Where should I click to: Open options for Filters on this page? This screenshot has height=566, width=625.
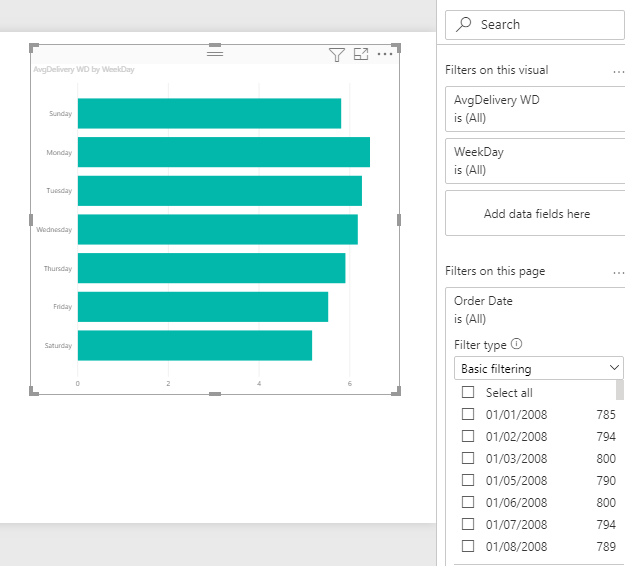618,273
